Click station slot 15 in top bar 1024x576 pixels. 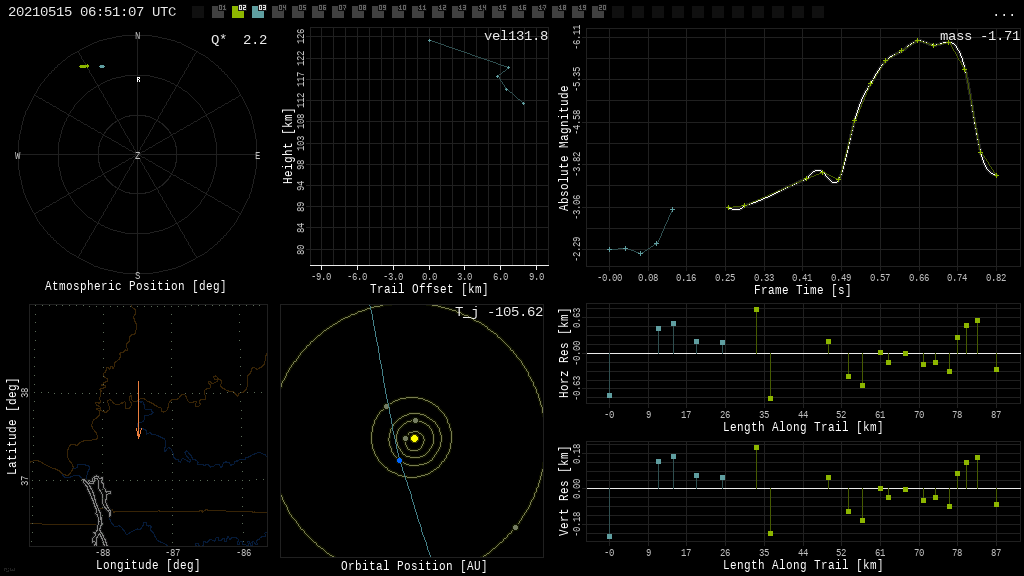(x=498, y=12)
